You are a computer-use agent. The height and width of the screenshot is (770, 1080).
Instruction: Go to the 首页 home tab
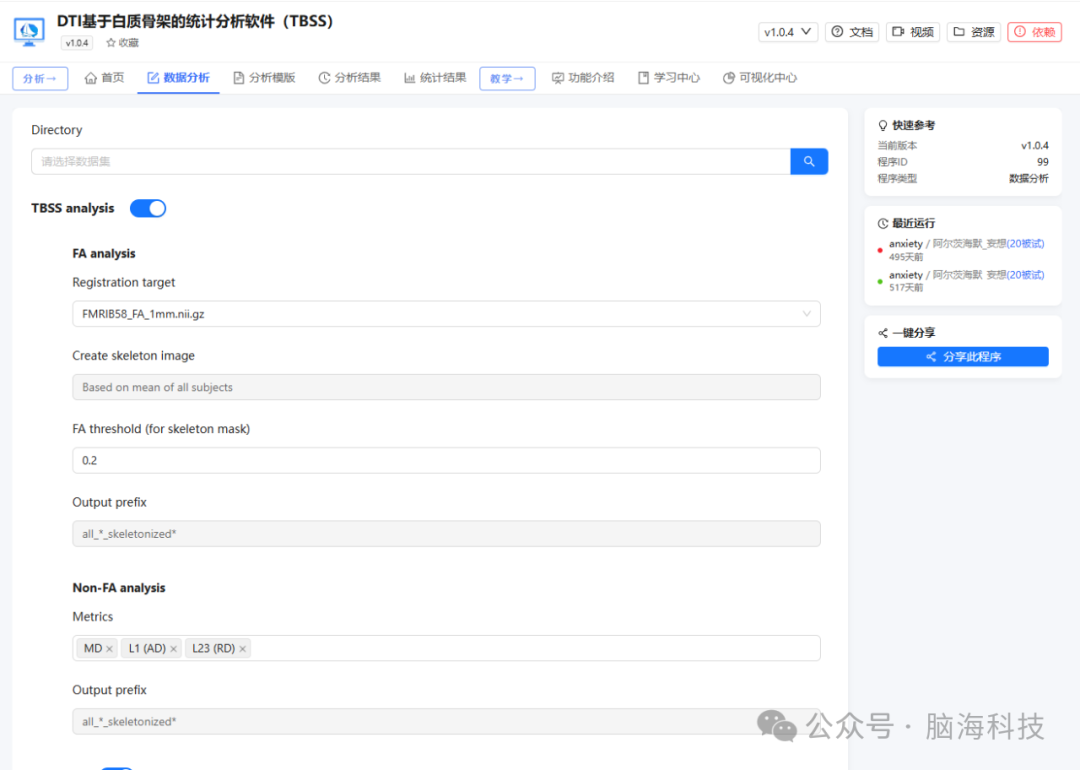tap(105, 78)
